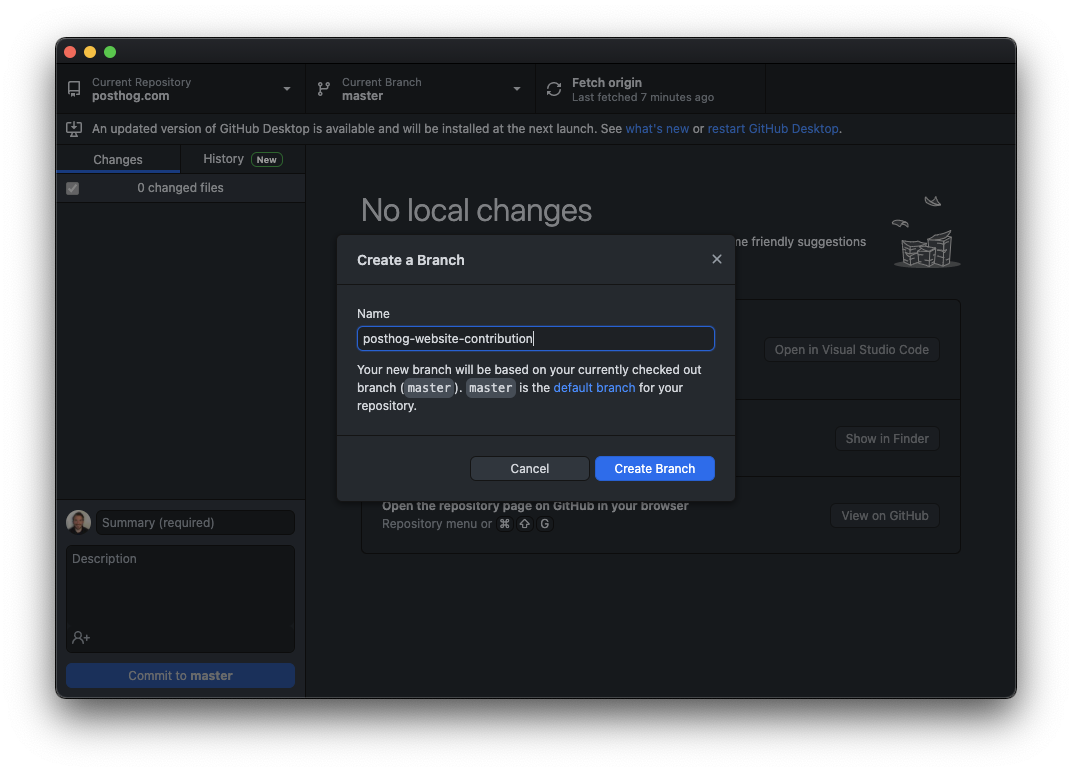Click the computer icon beside Current Repository
The image size is (1072, 772).
pos(73,89)
